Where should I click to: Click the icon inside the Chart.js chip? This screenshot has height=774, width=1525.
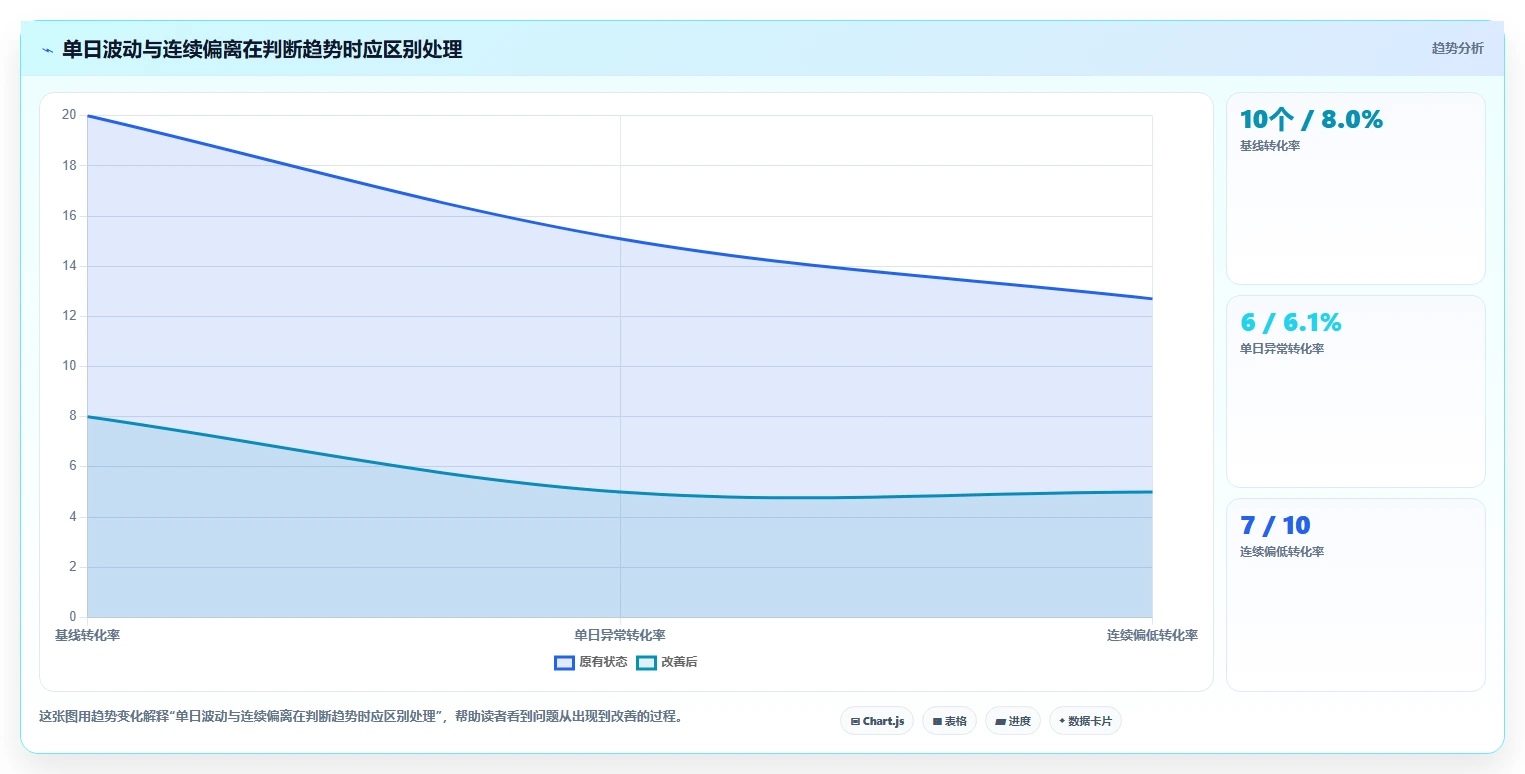855,721
